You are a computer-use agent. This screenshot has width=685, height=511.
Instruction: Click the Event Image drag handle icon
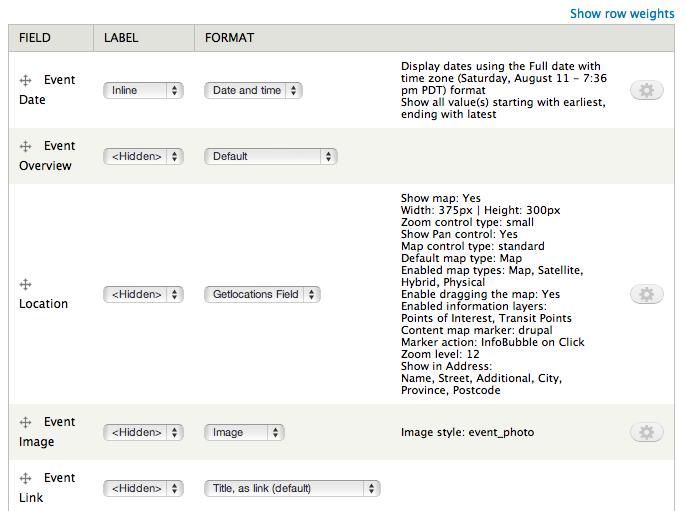[26, 422]
